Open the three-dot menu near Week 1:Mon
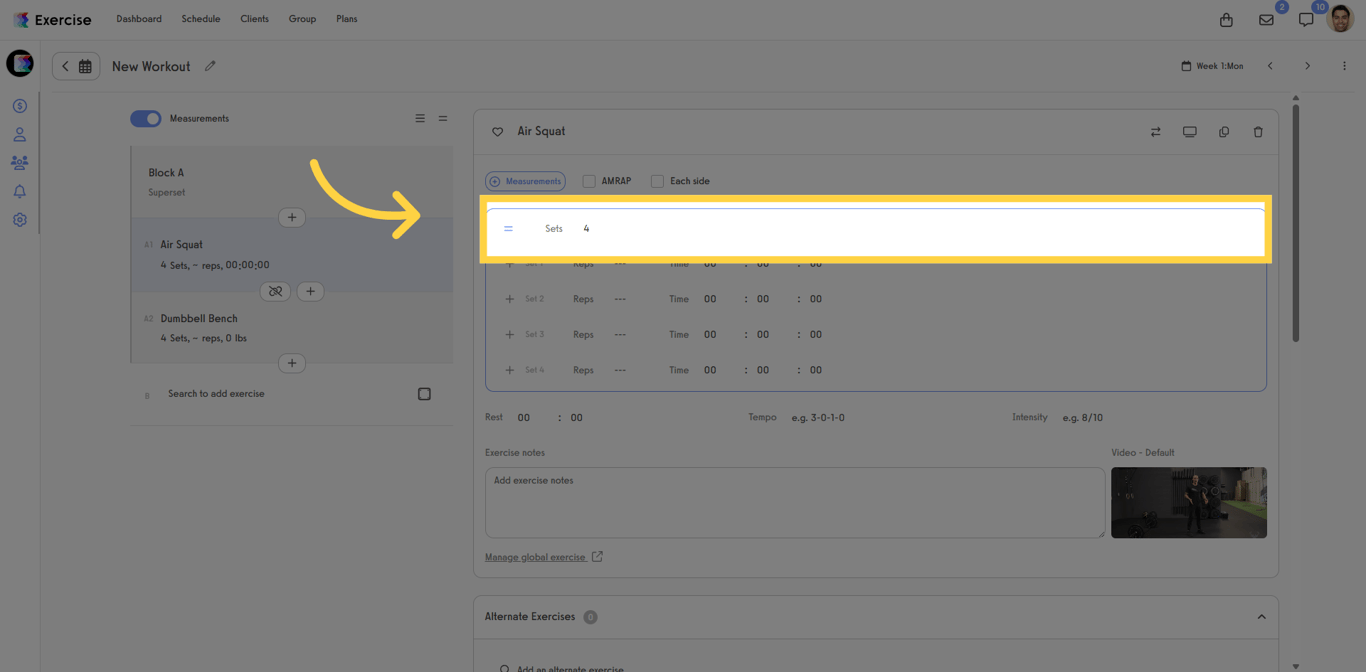 point(1344,65)
